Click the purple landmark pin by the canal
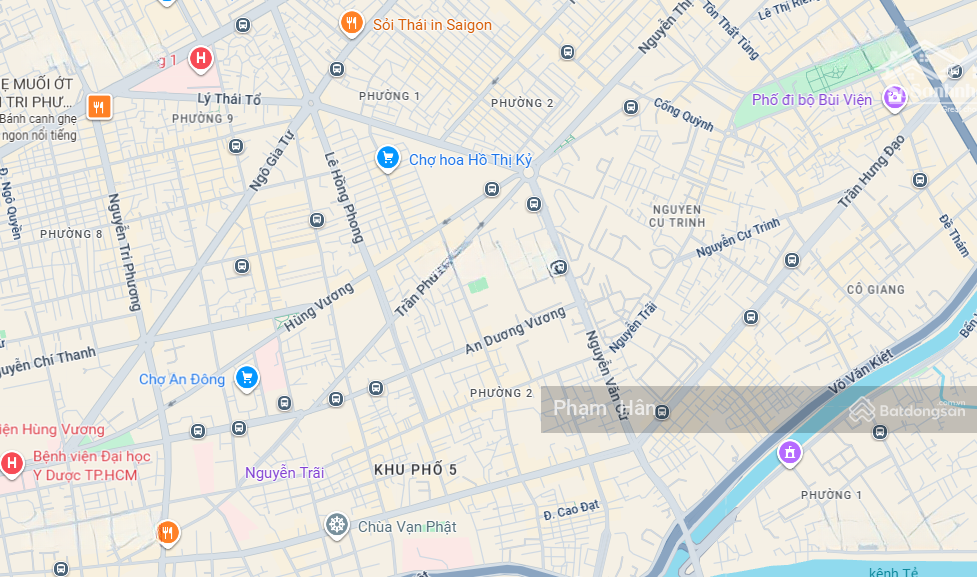The width and height of the screenshot is (977, 577). pos(789,452)
